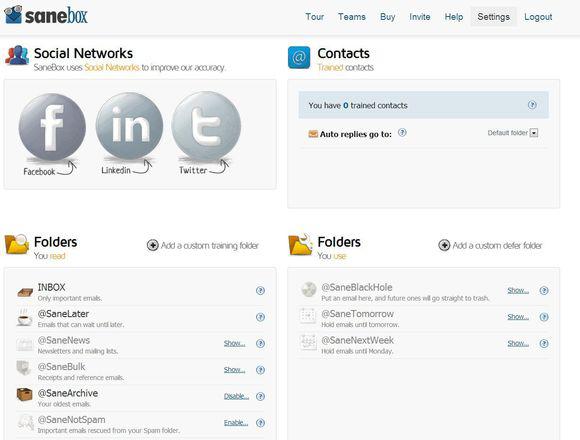
Task: Connect the Twitter social network icon
Action: click(206, 126)
